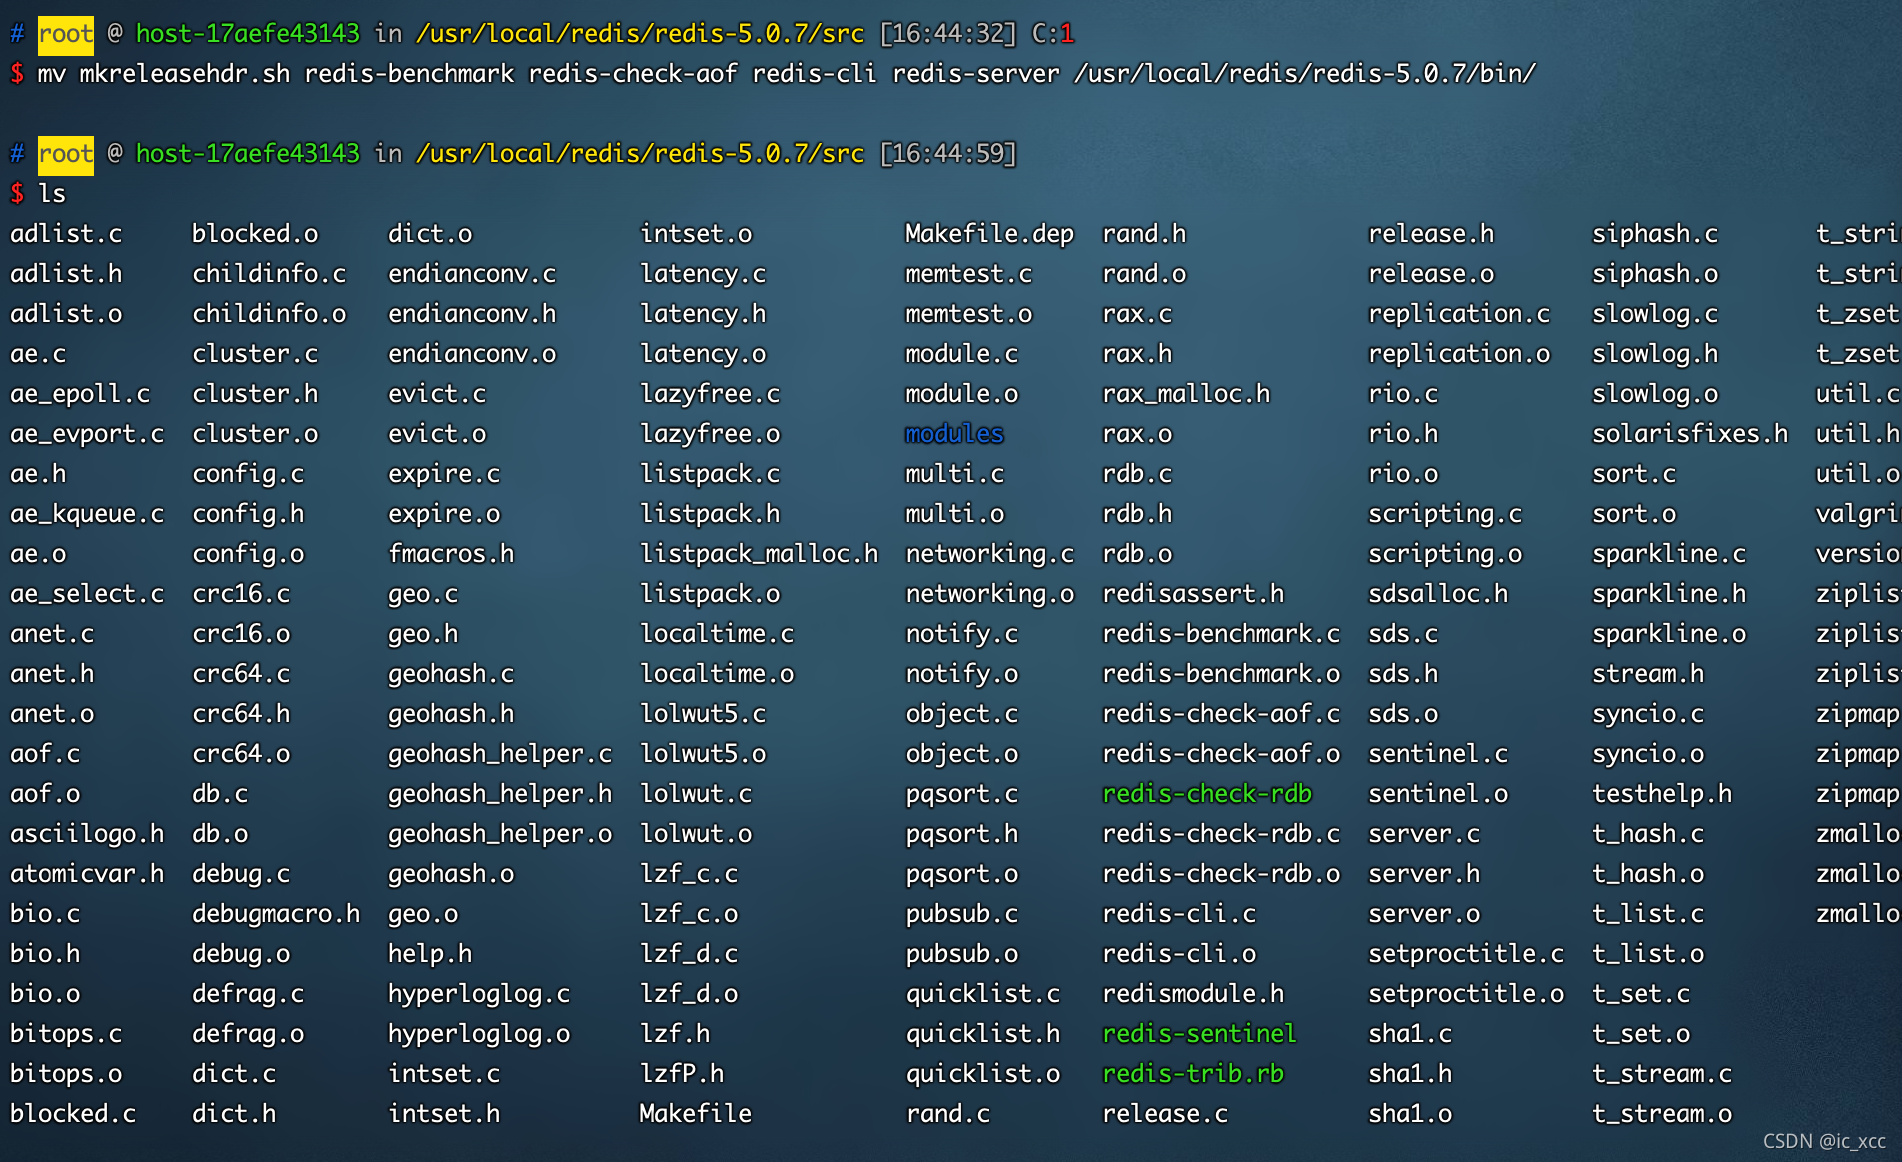Screen dimensions: 1902x1162
Task: Select the lzfP.h file name
Action: click(x=682, y=1074)
